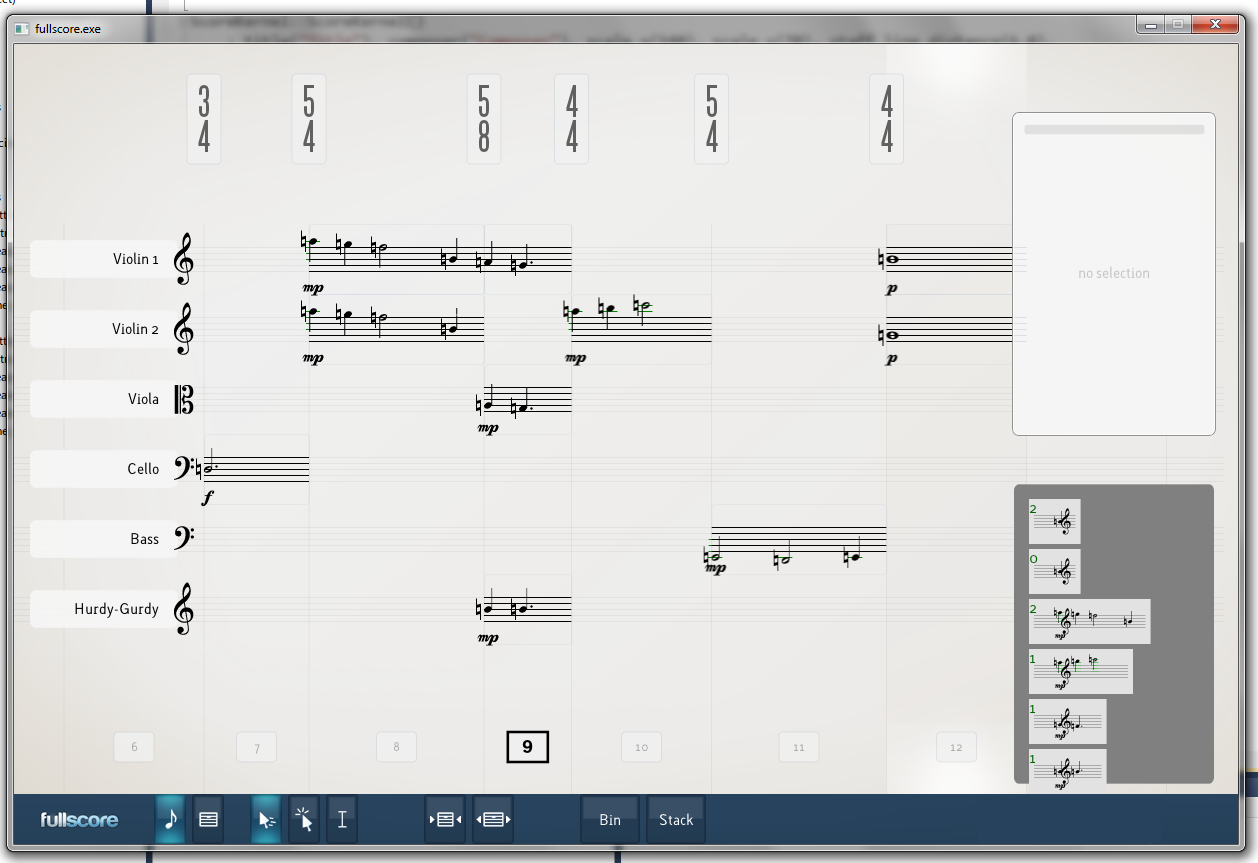
Task: Select the first stack thumbnail labeled 2
Action: (x=1055, y=521)
